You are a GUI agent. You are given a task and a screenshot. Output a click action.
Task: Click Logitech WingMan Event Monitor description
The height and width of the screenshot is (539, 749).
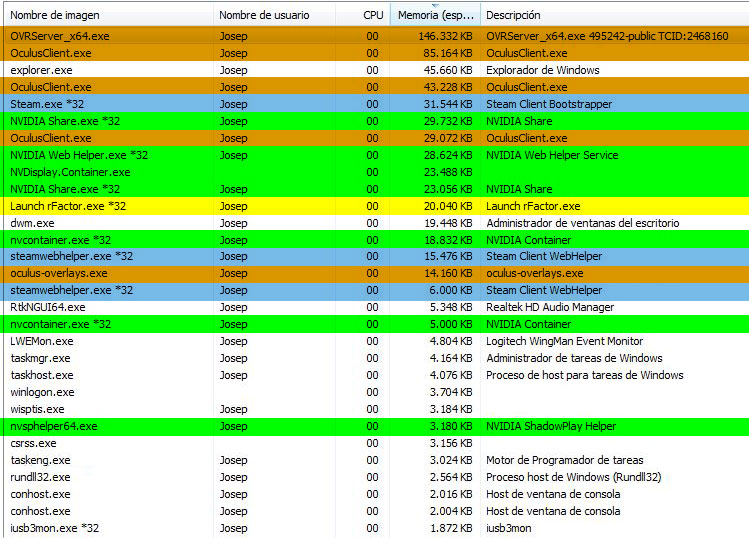[565, 341]
